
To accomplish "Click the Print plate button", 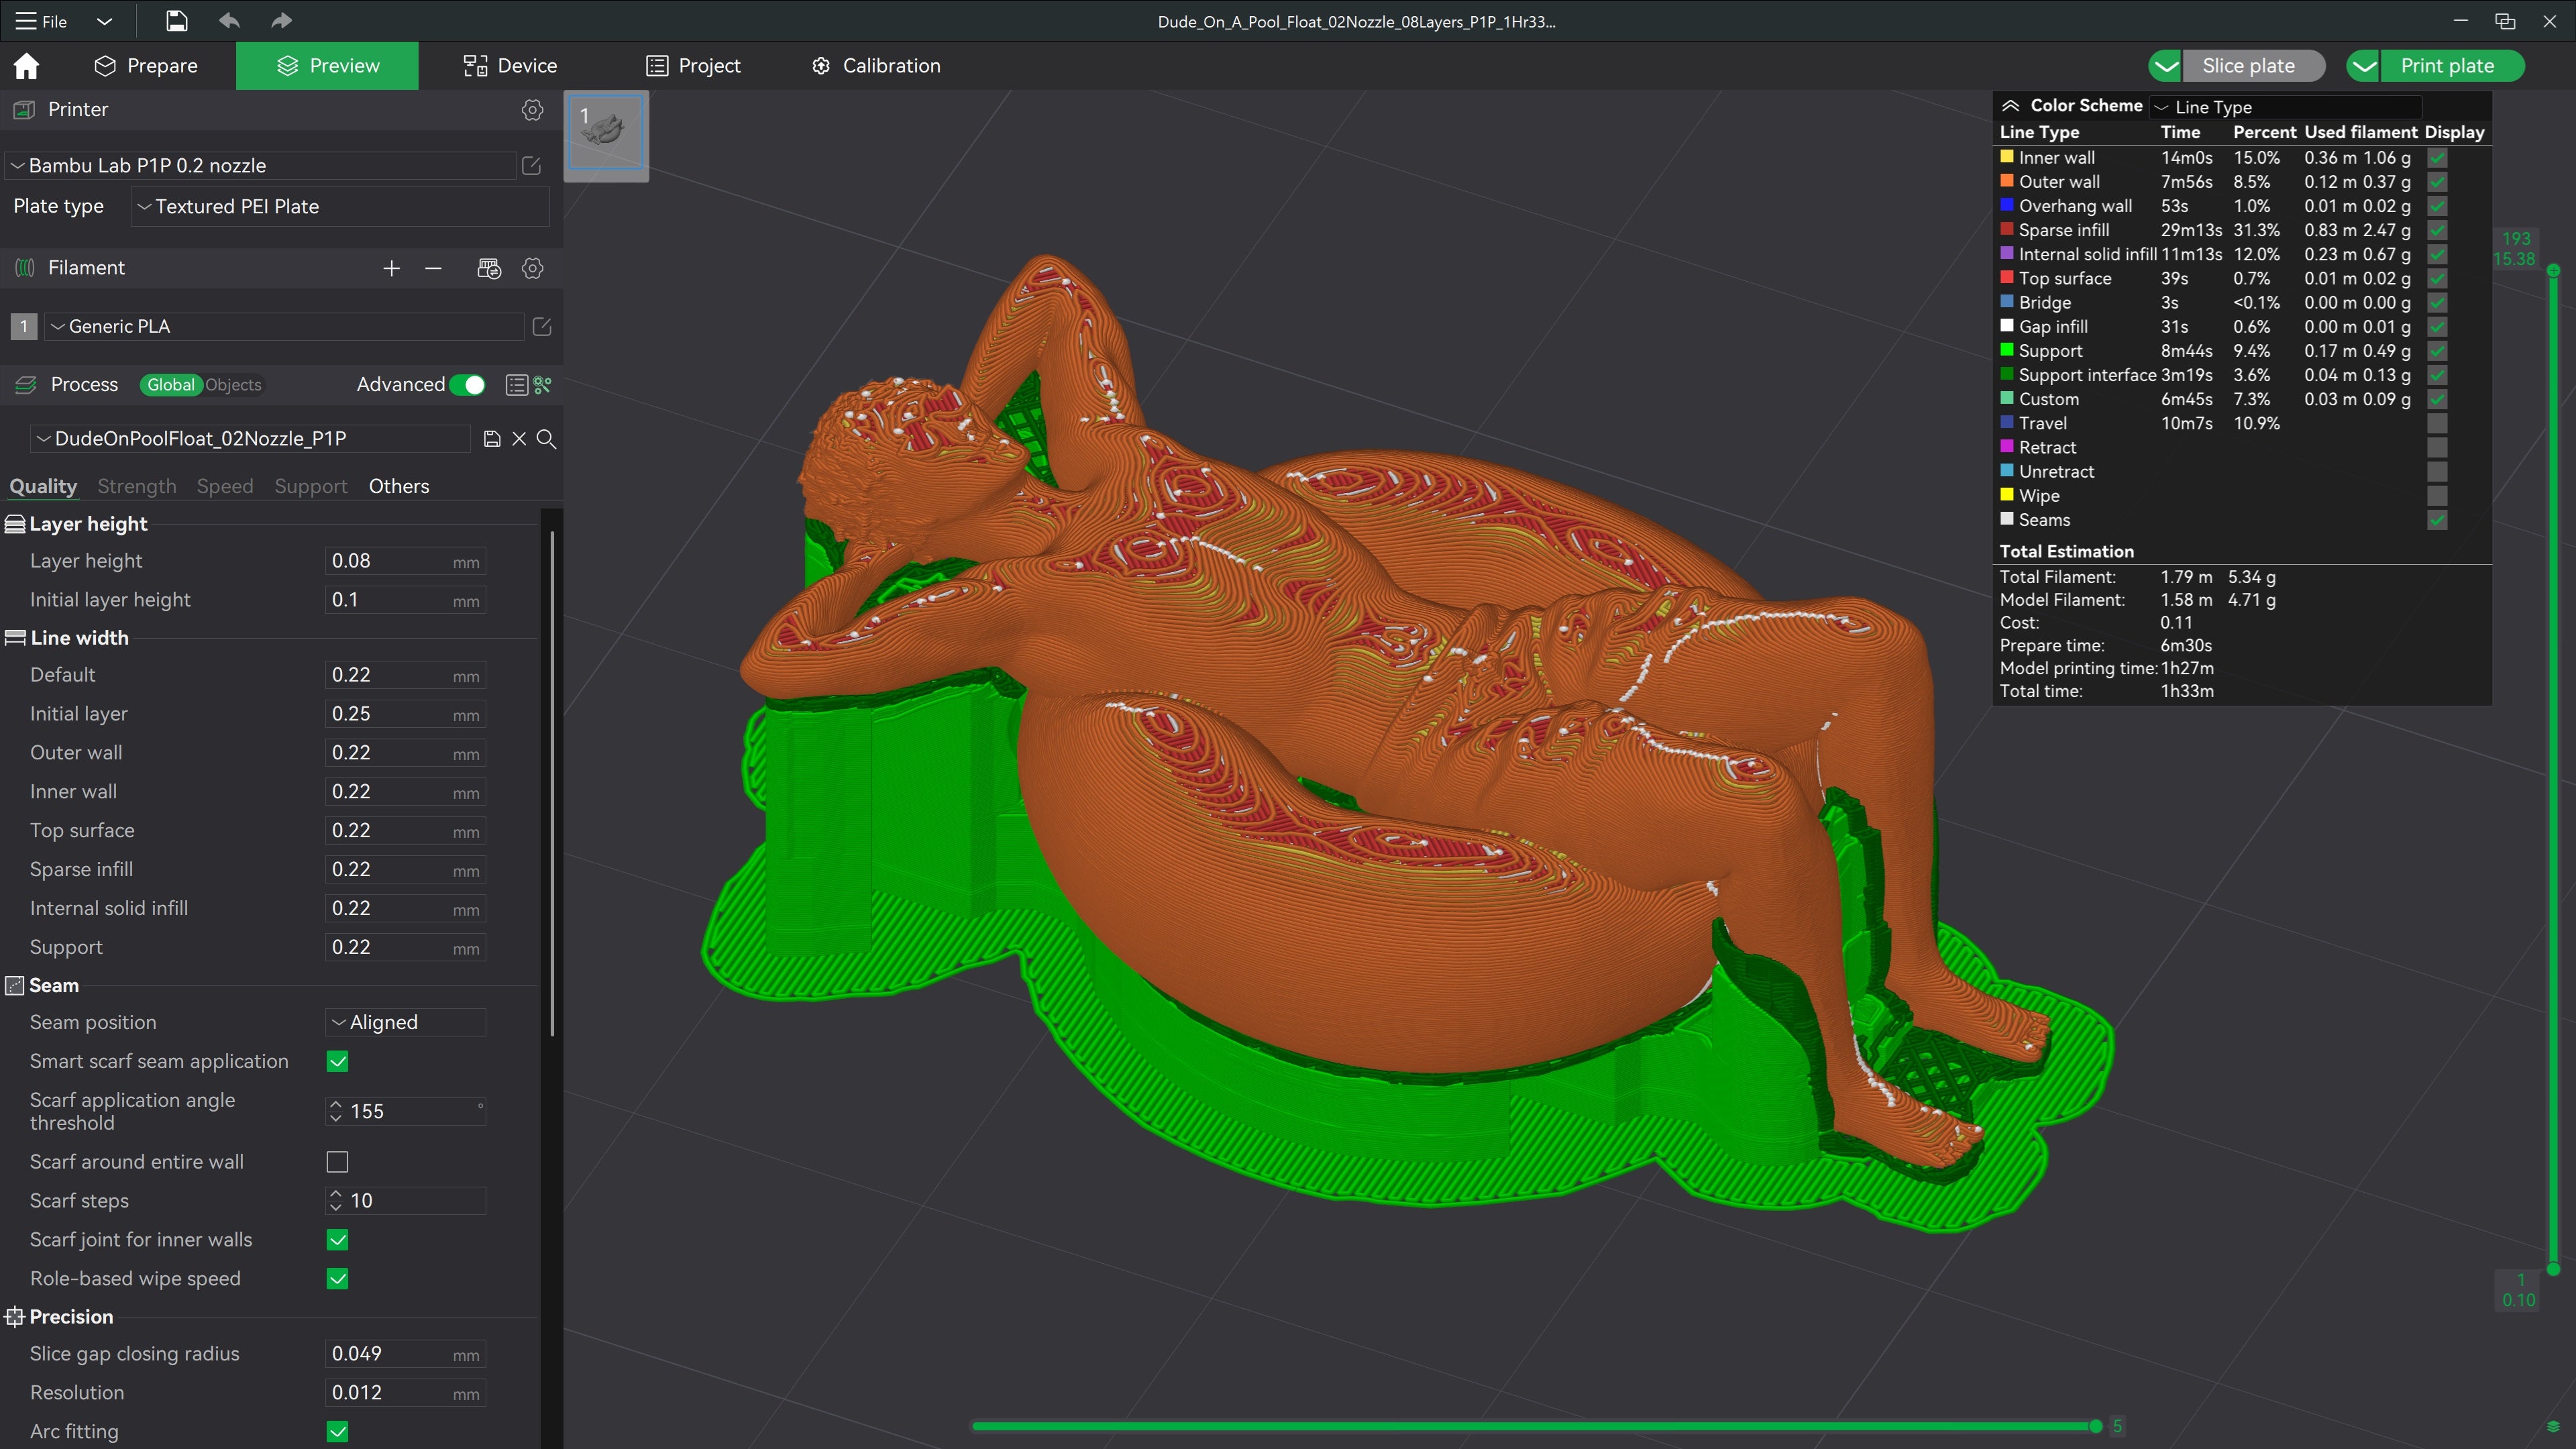I will click(x=2447, y=66).
